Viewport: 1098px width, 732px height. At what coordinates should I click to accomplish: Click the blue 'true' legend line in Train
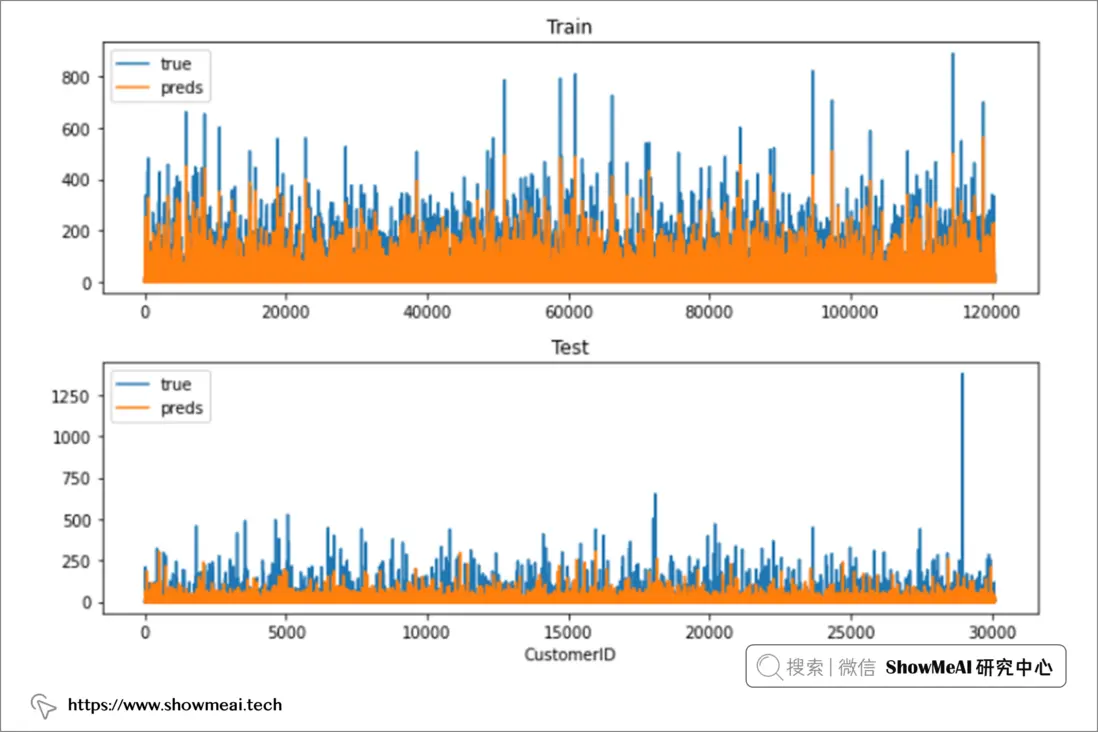coord(132,64)
